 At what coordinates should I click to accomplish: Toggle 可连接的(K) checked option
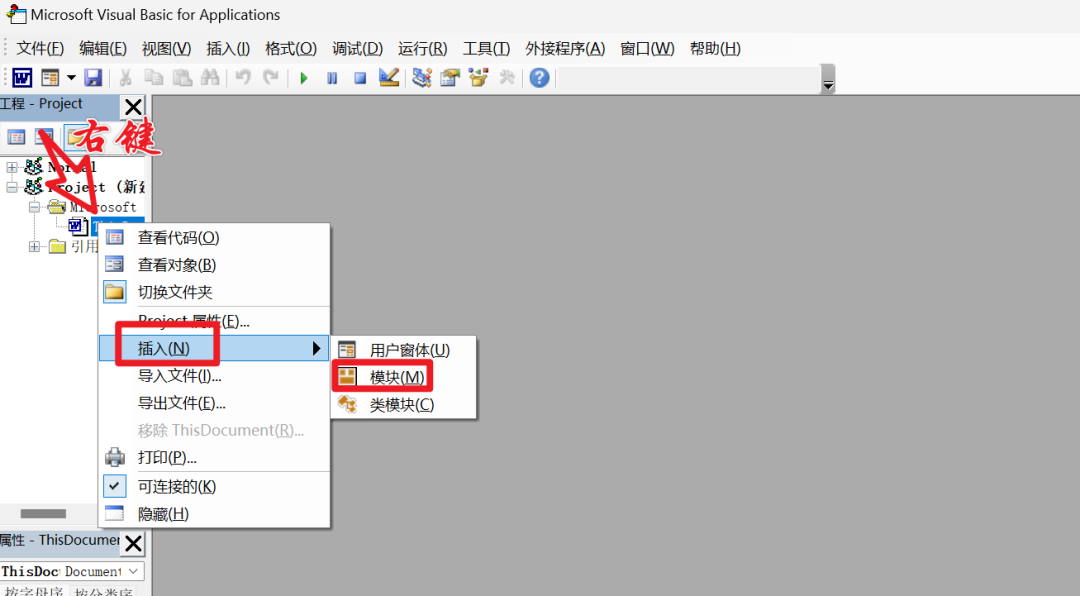coord(214,487)
